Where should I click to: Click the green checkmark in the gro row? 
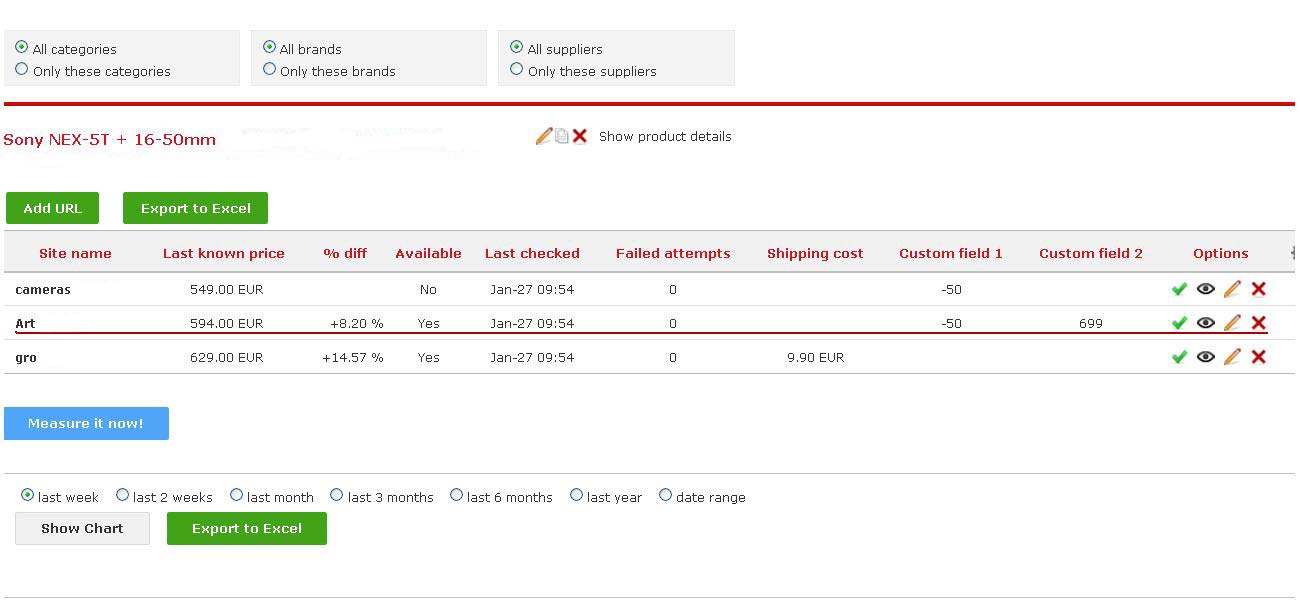point(1179,357)
